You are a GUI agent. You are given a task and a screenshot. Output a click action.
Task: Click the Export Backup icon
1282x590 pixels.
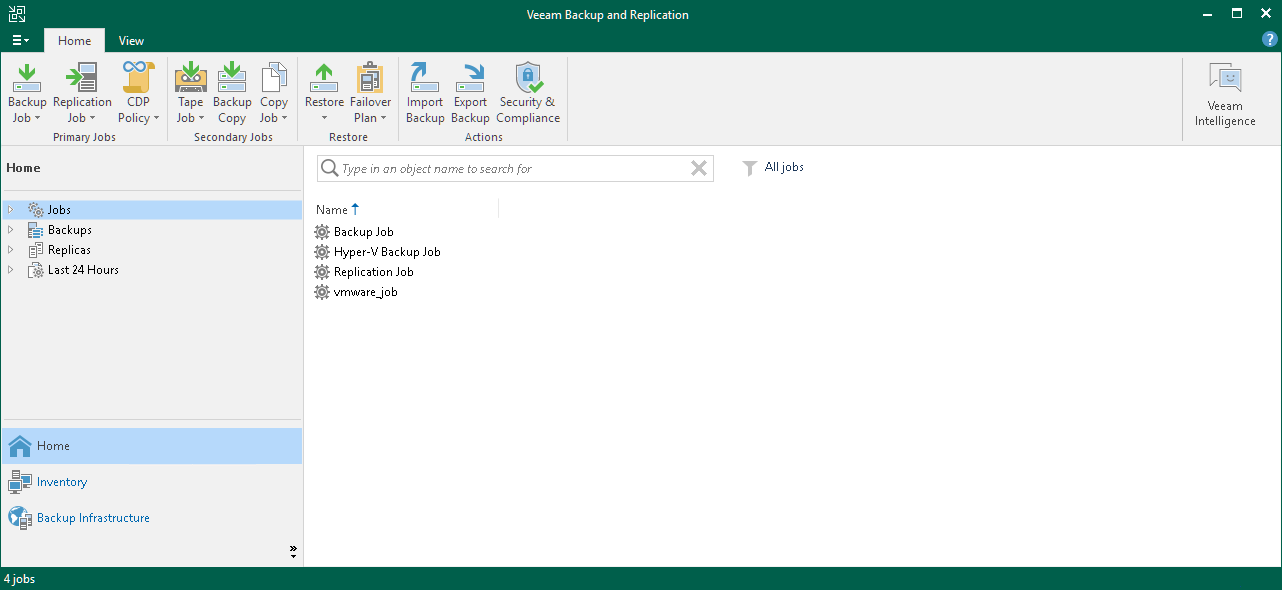(x=470, y=77)
